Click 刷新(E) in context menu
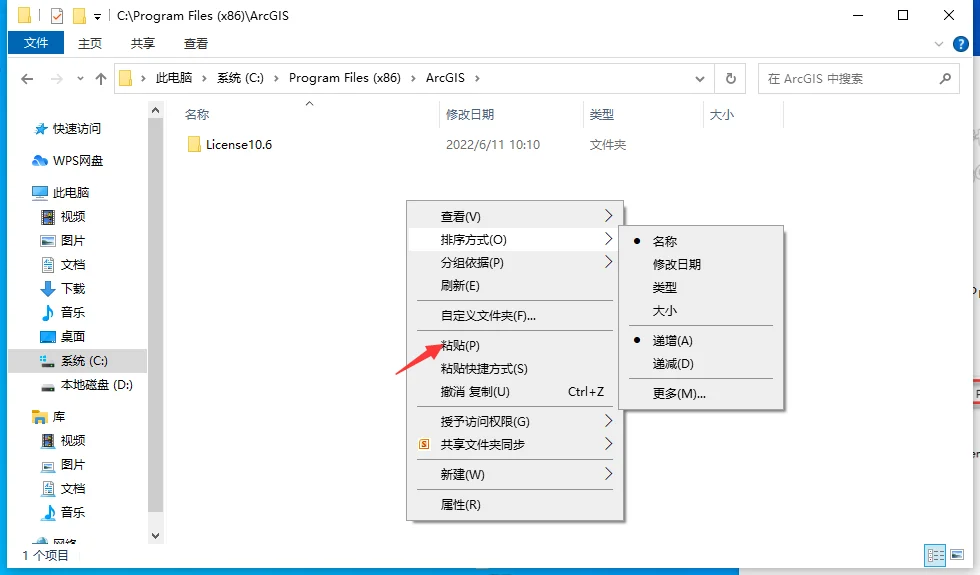 coord(516,286)
